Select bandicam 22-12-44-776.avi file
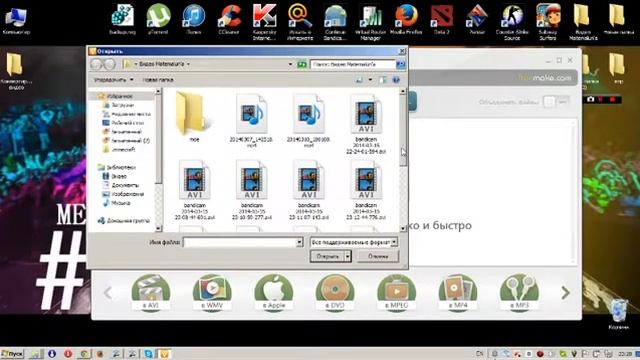The image size is (640, 360). (366, 190)
